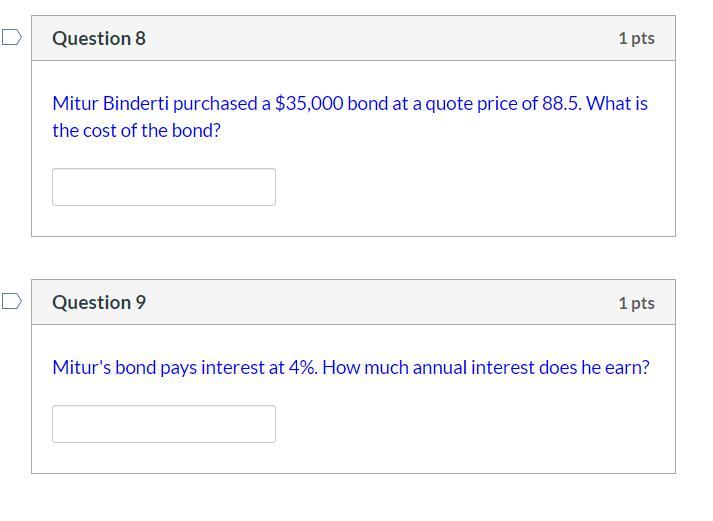This screenshot has height=521, width=713.
Task: Click the Question 8 answer box
Action: (164, 187)
